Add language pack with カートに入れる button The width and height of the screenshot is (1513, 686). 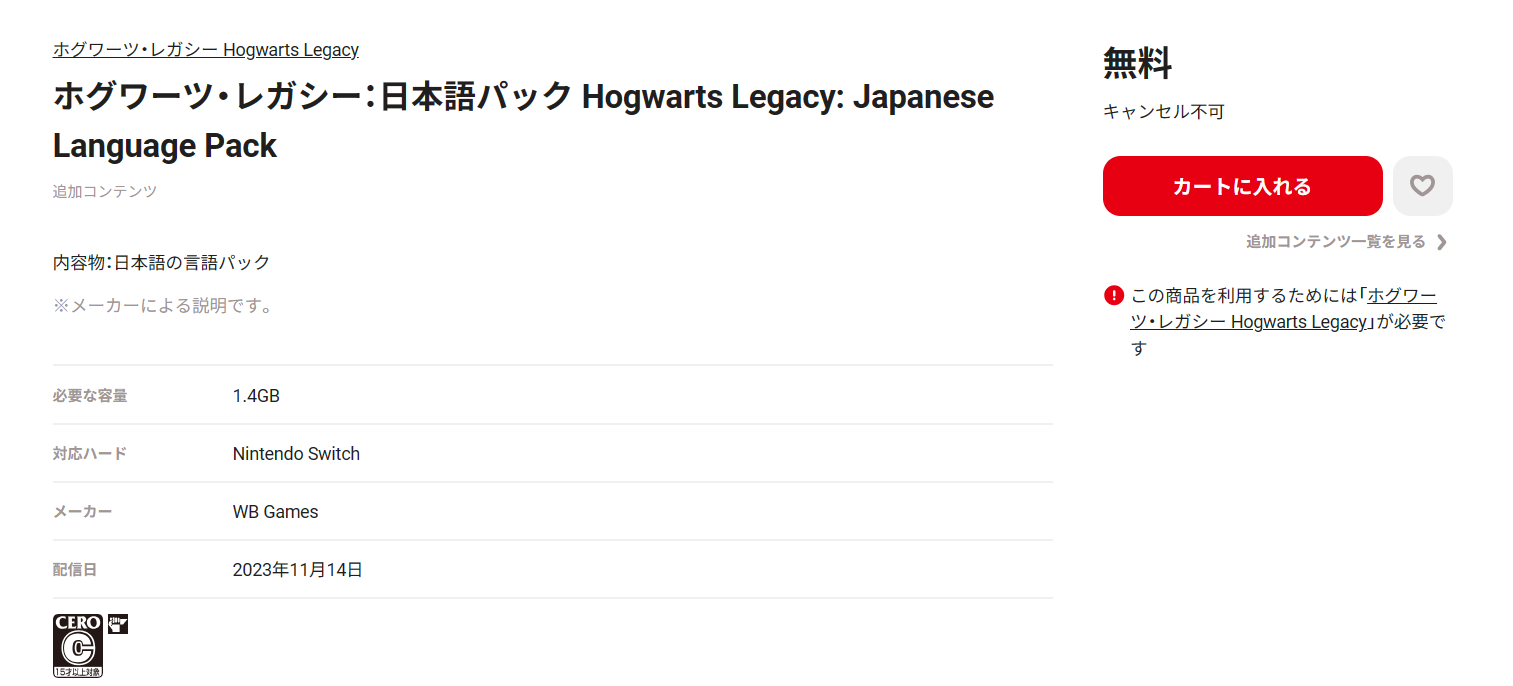point(1242,186)
